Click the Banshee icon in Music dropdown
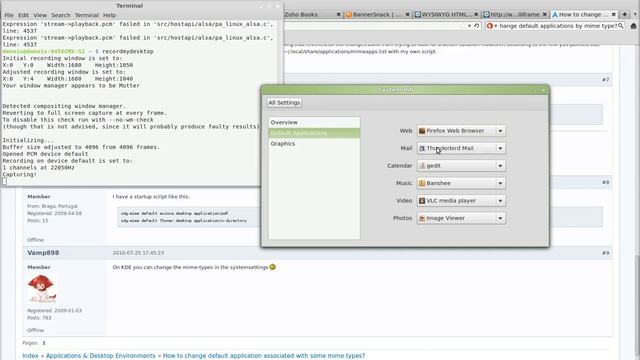The height and width of the screenshot is (360, 640). point(422,183)
